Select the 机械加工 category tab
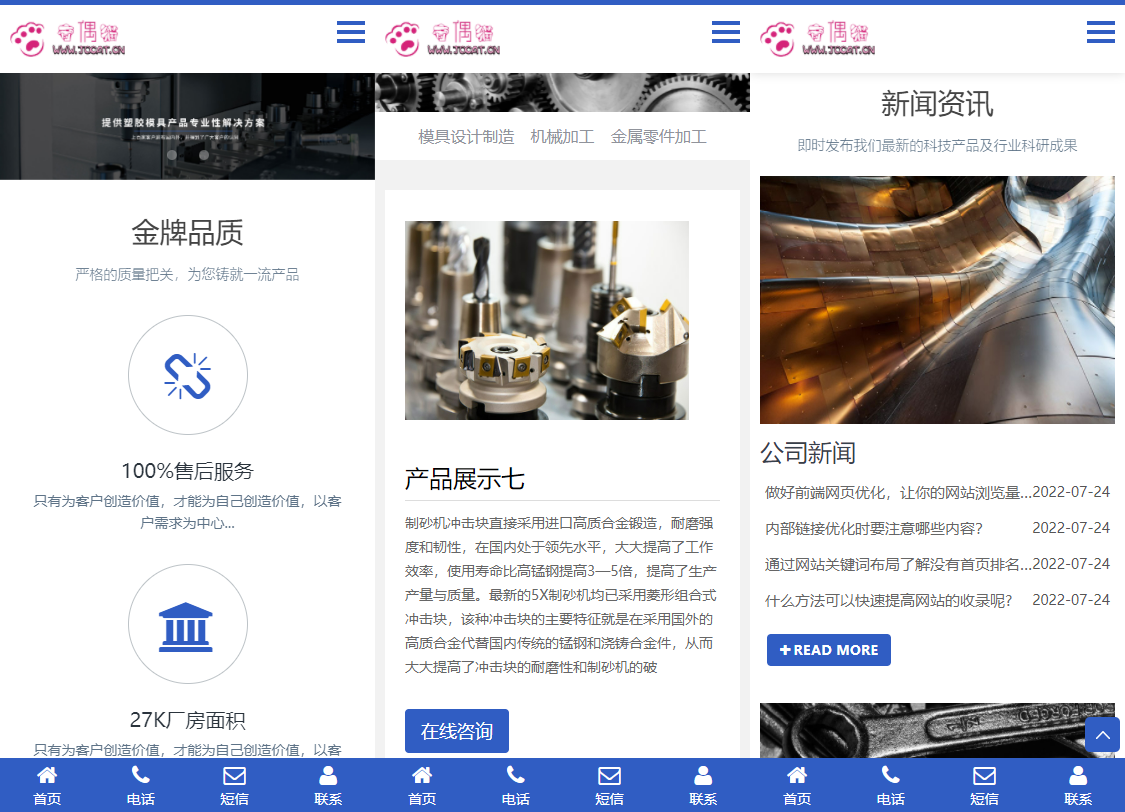1125x812 pixels. [562, 136]
